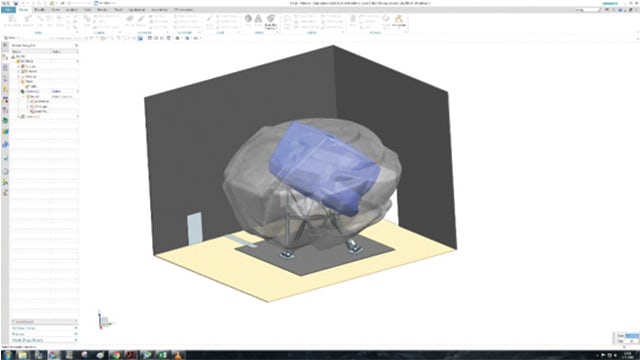This screenshot has height=360, width=640.
Task: Expand the Preview panel section
Action: click(x=44, y=334)
